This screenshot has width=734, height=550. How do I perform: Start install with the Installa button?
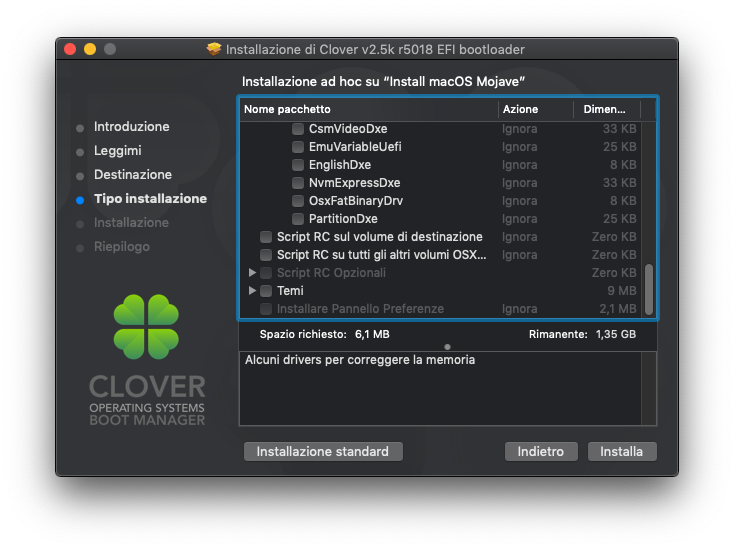pyautogui.click(x=622, y=451)
